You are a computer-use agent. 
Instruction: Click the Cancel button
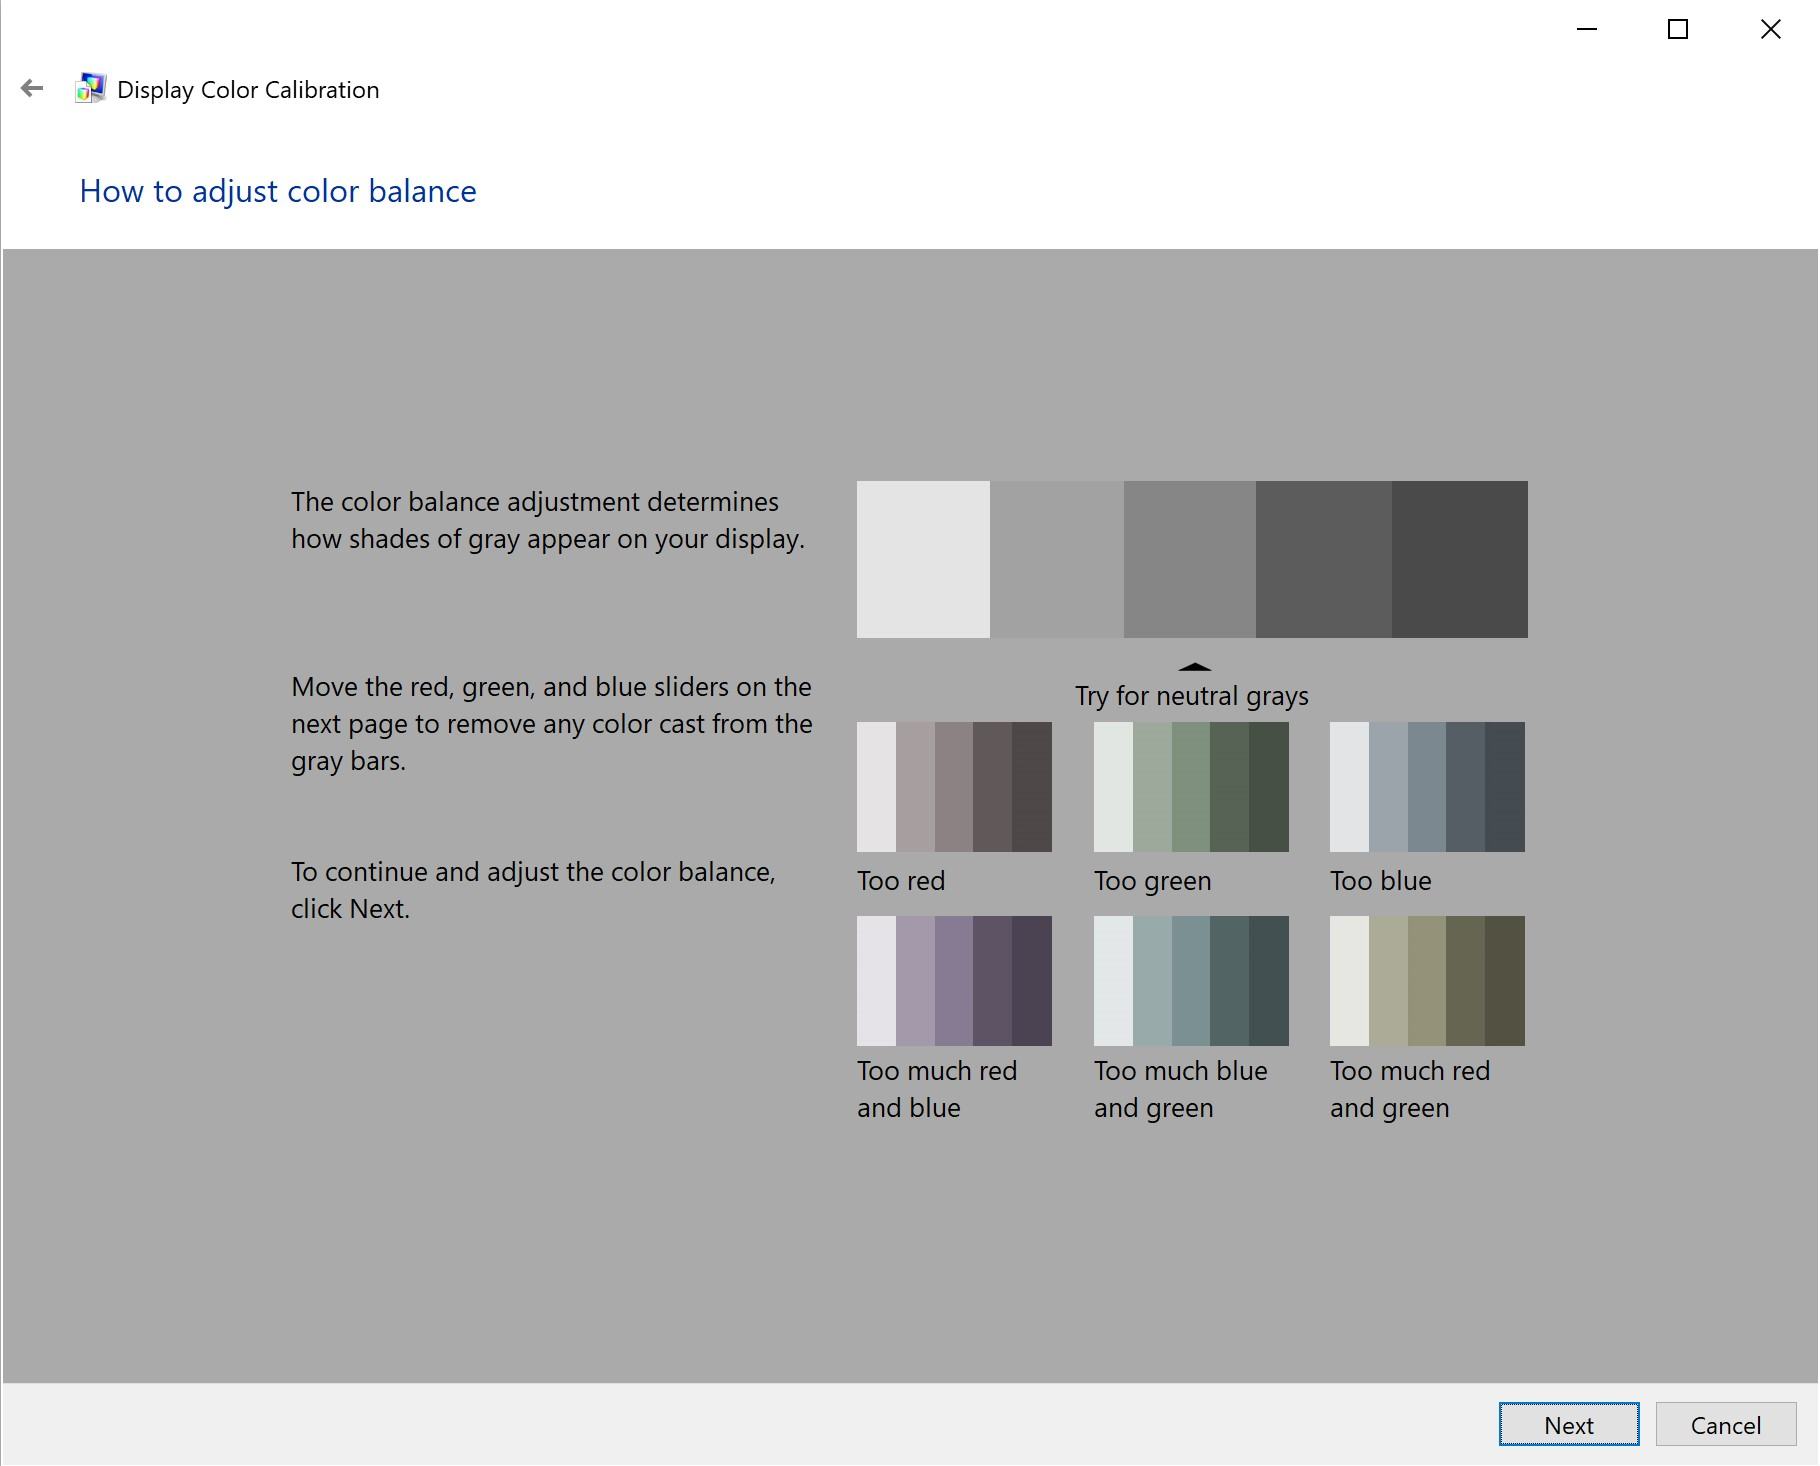click(x=1725, y=1424)
